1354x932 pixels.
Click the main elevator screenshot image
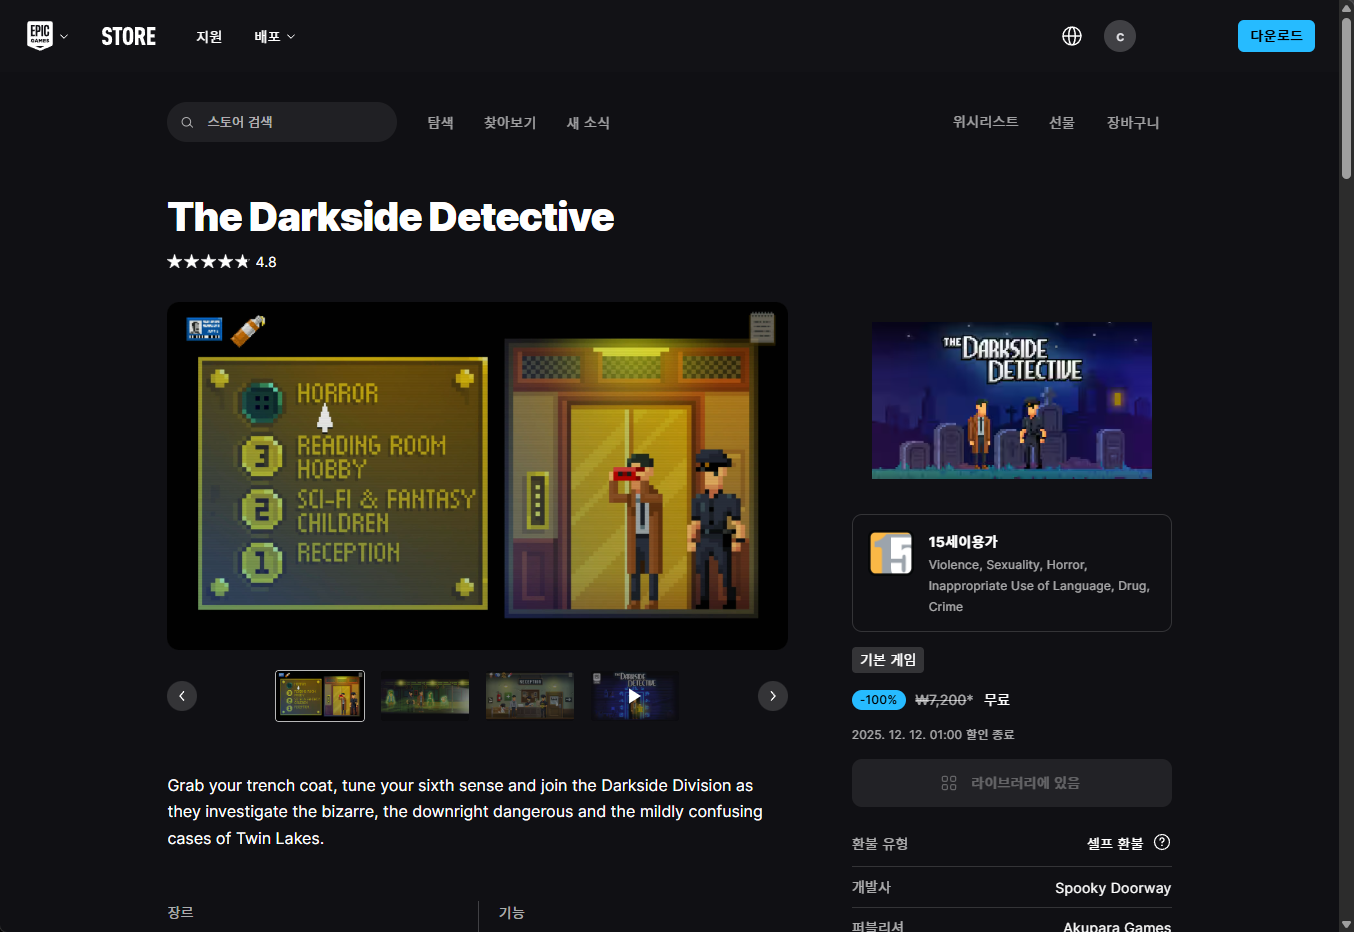[x=477, y=476]
